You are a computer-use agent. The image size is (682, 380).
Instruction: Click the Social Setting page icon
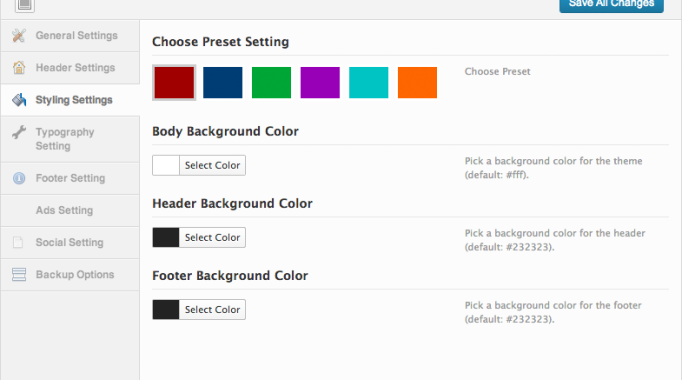tap(18, 242)
